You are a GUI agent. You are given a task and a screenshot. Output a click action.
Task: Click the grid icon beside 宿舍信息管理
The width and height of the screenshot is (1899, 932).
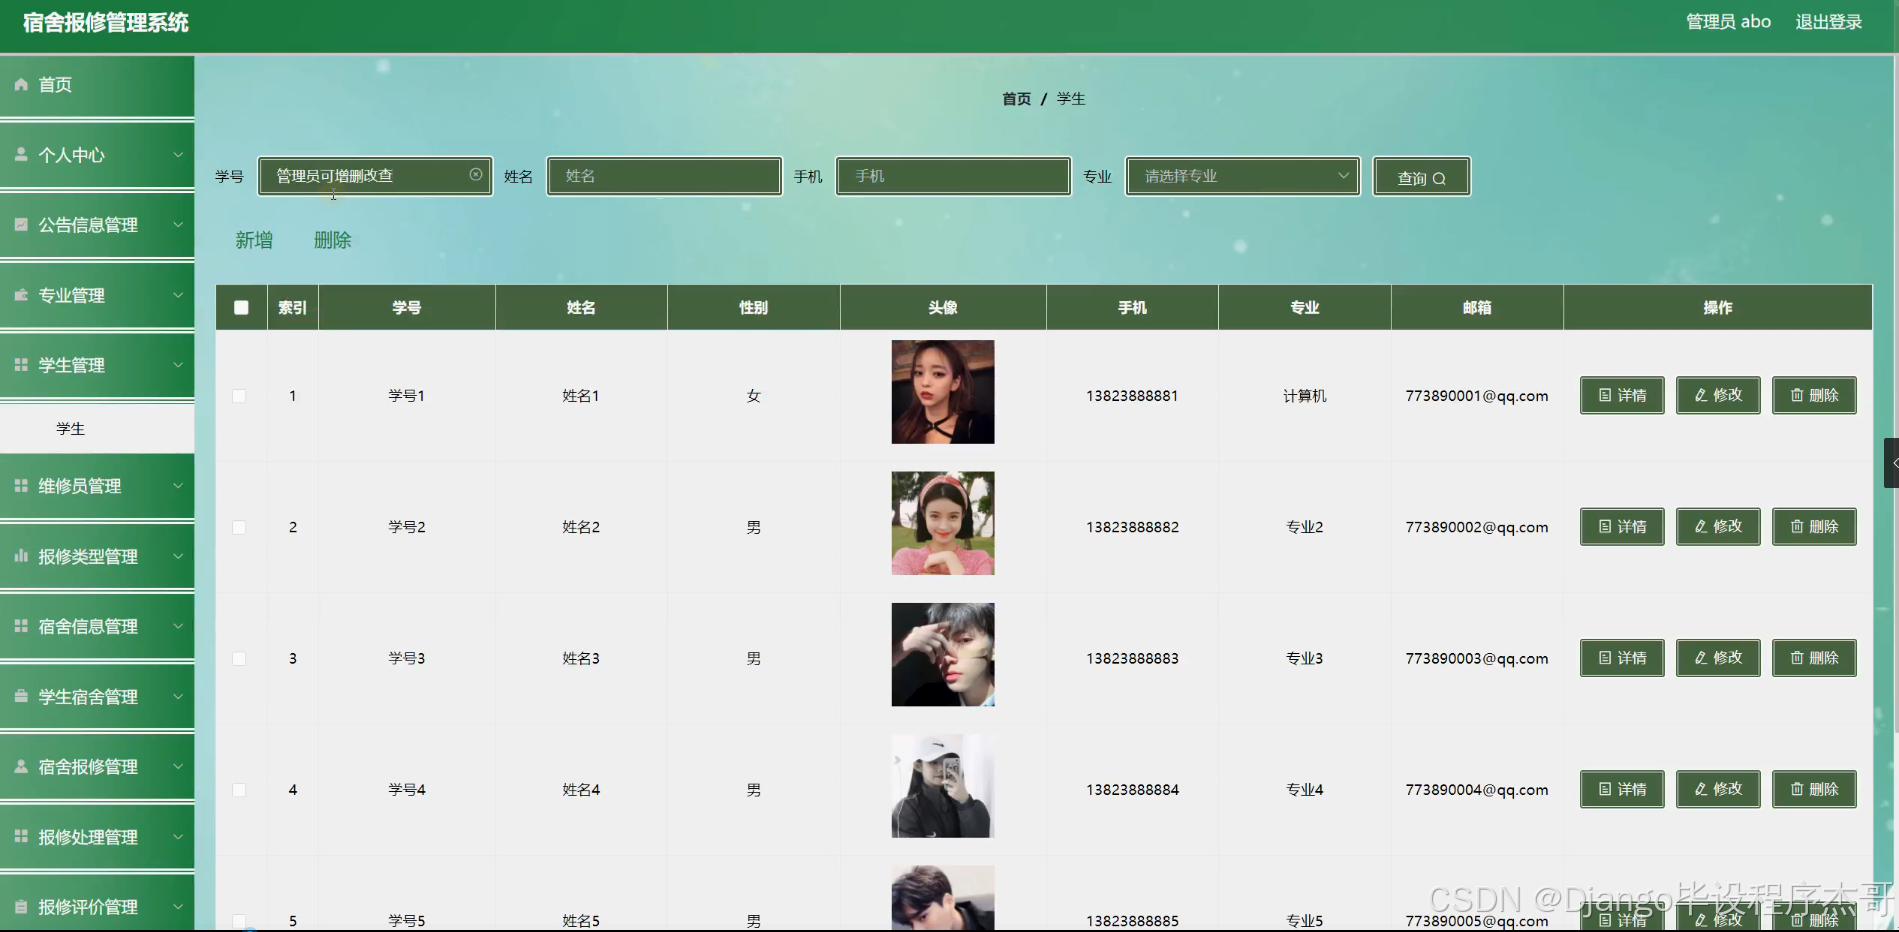pyautogui.click(x=21, y=626)
